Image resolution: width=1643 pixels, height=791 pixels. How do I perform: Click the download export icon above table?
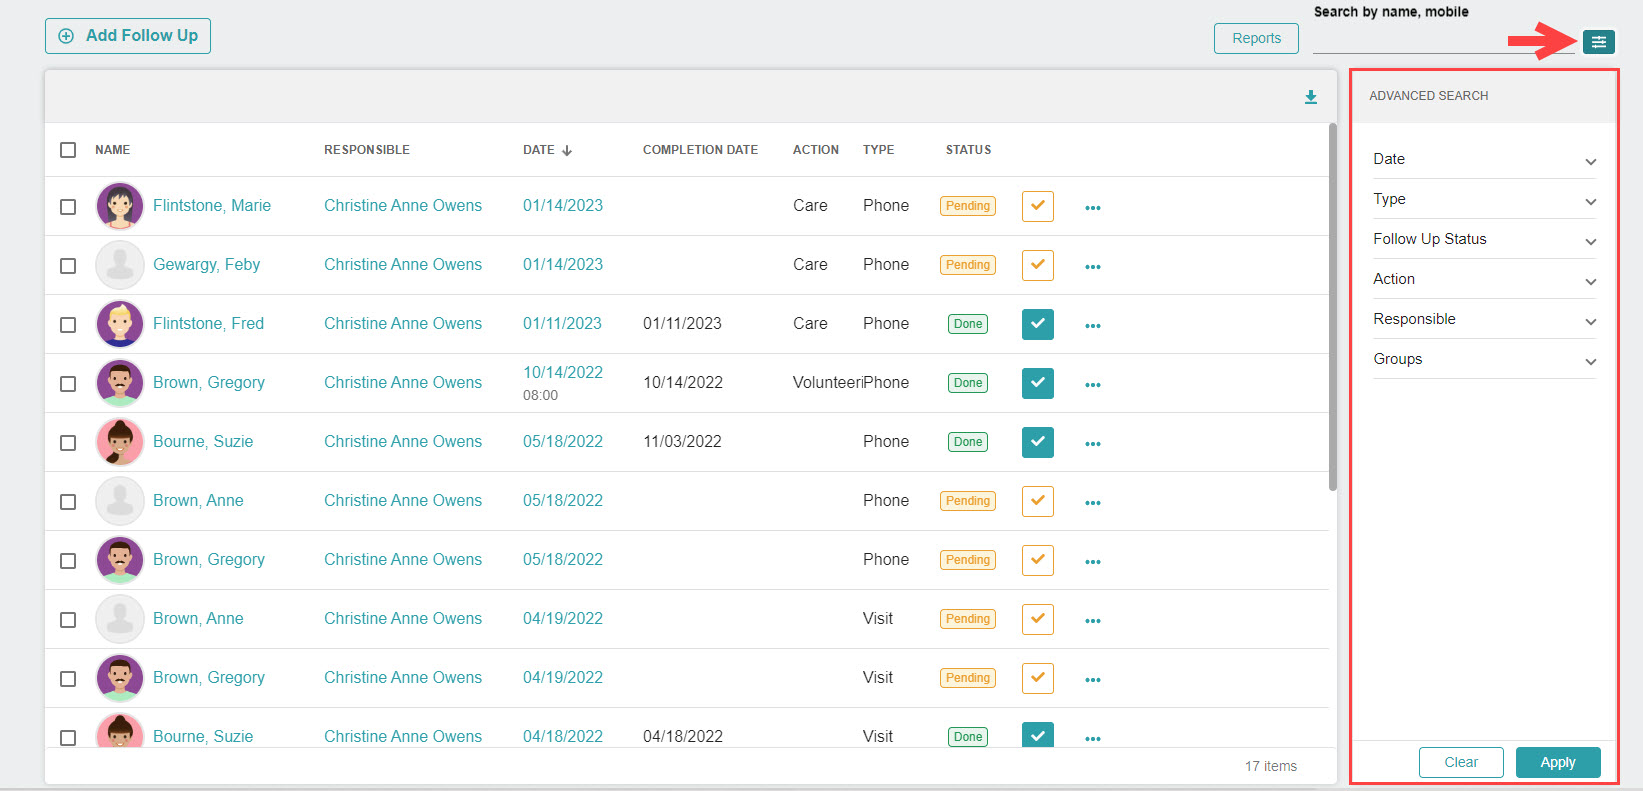click(x=1310, y=97)
